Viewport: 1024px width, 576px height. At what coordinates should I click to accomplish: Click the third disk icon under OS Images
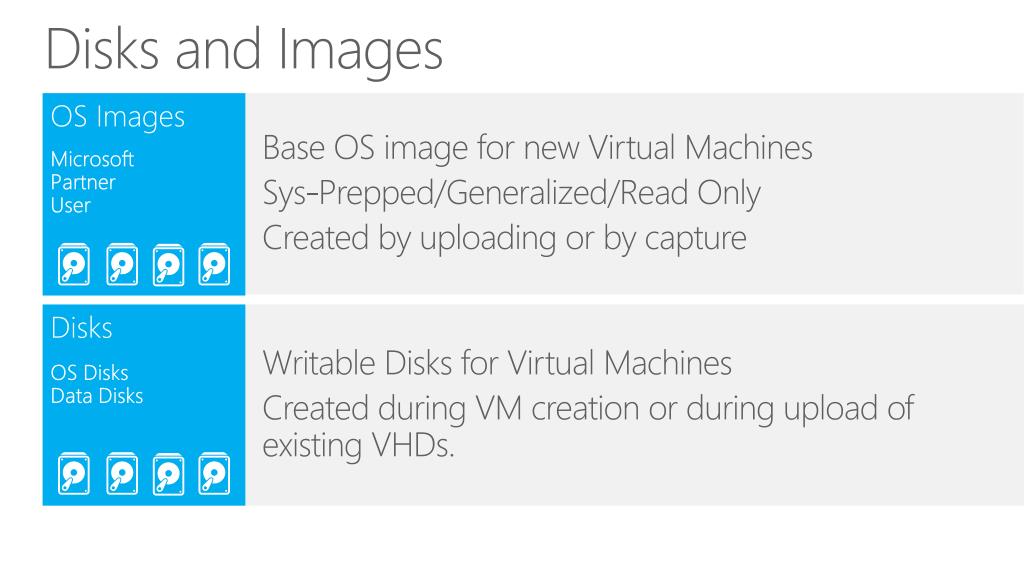pyautogui.click(x=168, y=264)
